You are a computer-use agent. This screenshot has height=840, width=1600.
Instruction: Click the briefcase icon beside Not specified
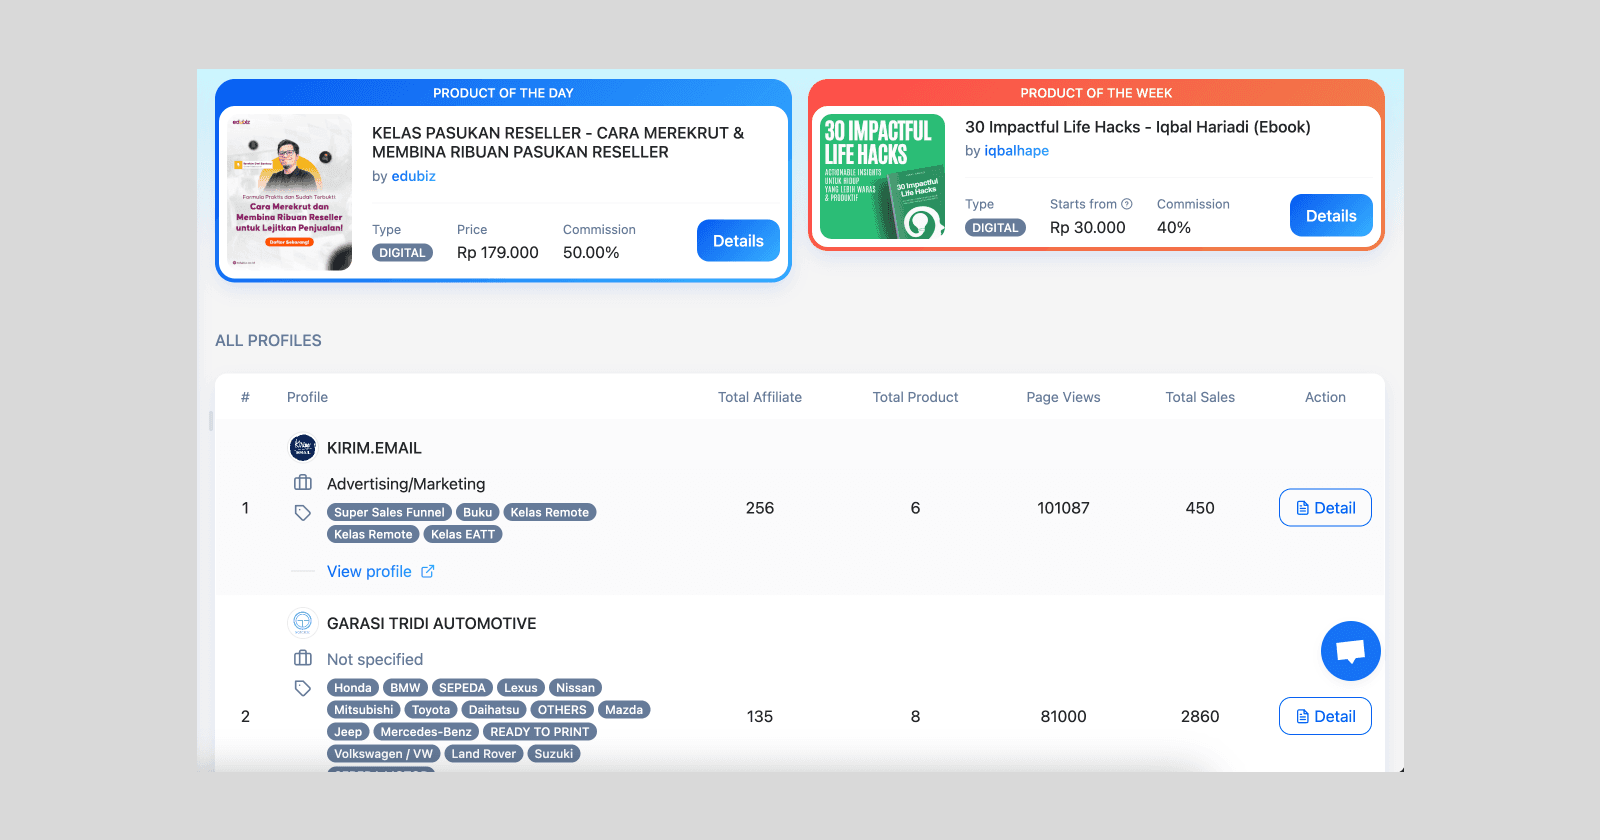[303, 659]
